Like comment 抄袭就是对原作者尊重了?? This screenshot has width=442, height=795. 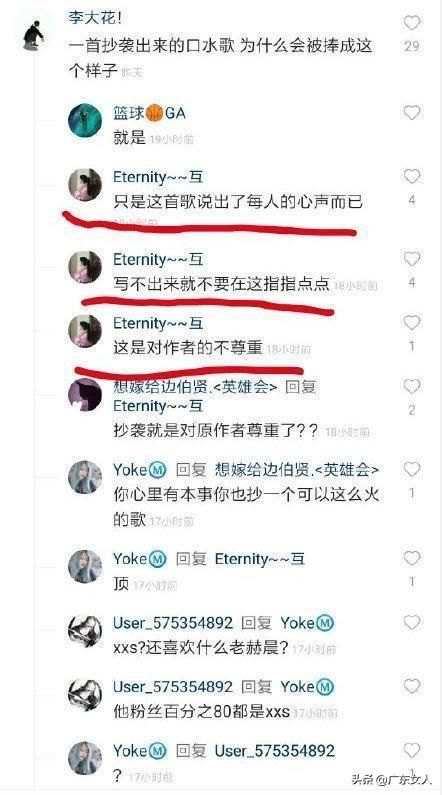412,387
